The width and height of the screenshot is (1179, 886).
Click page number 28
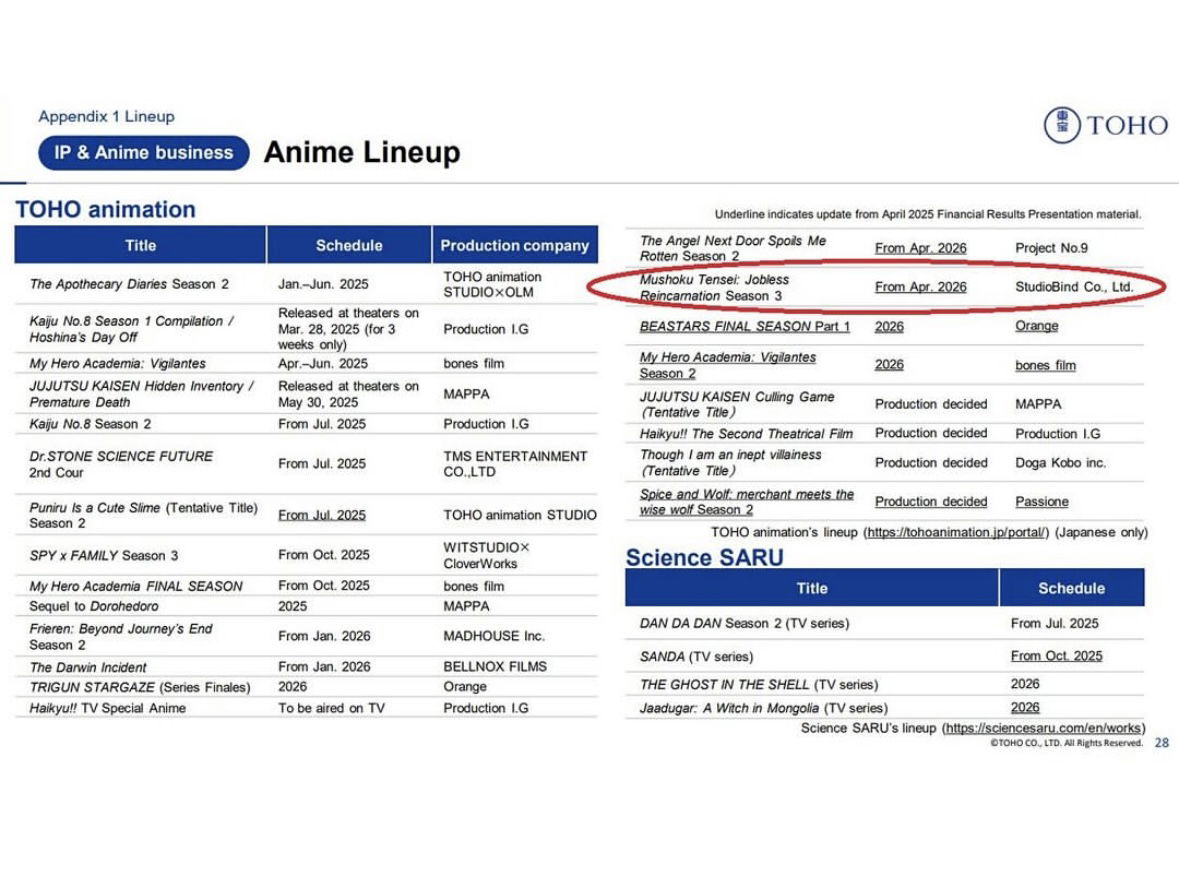click(x=1161, y=742)
